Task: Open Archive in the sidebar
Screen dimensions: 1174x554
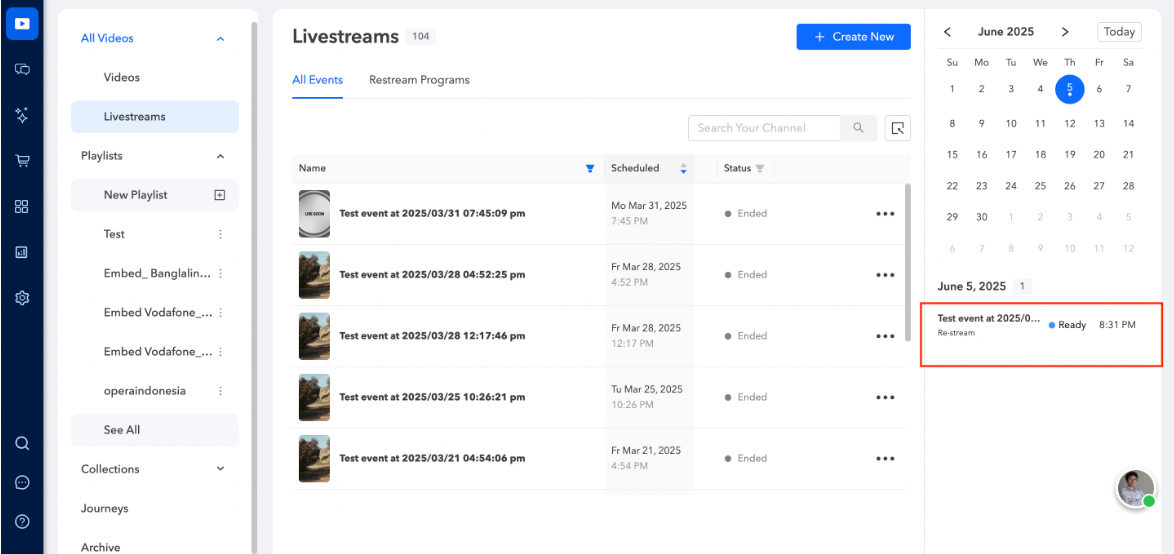Action: [x=100, y=547]
